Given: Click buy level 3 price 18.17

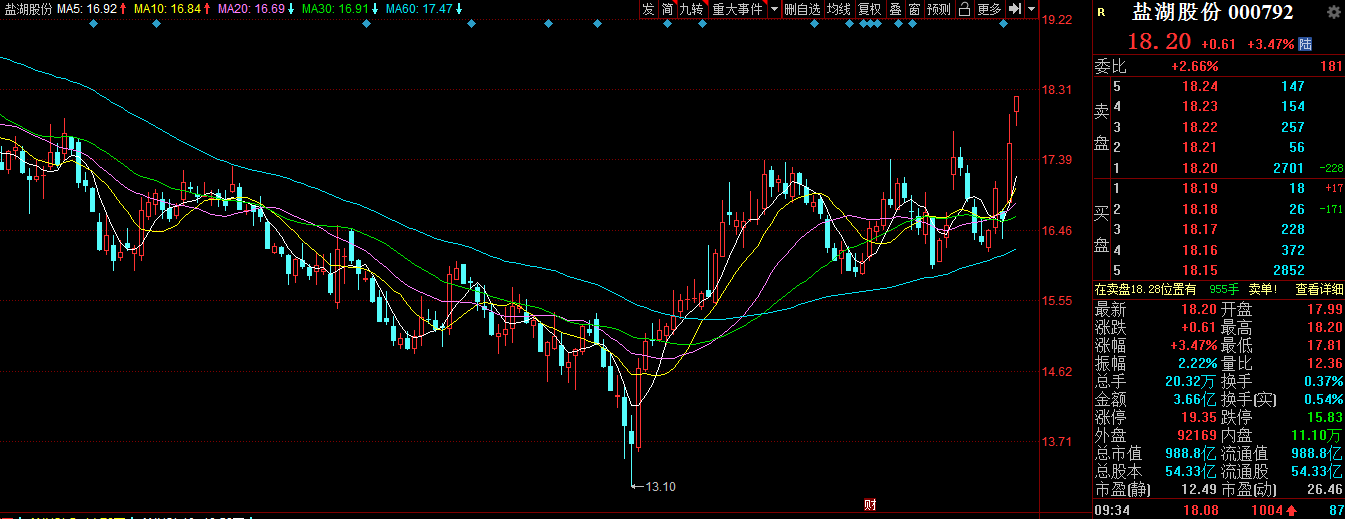Looking at the screenshot, I should (1201, 229).
